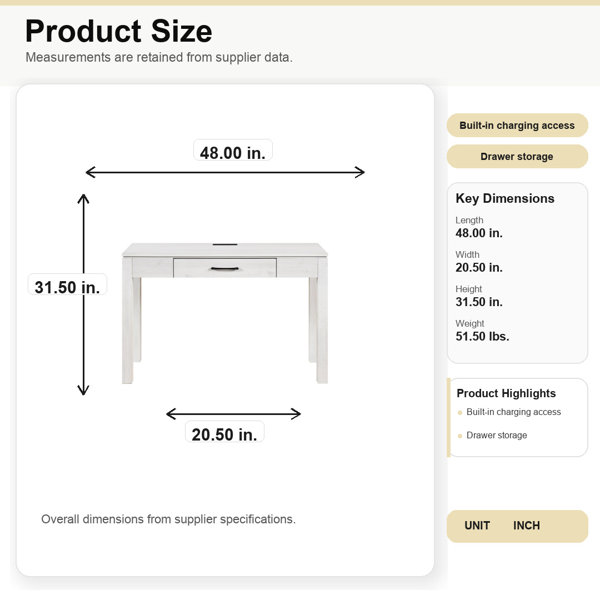Click the vertical height arrow beside desk

tap(83, 295)
